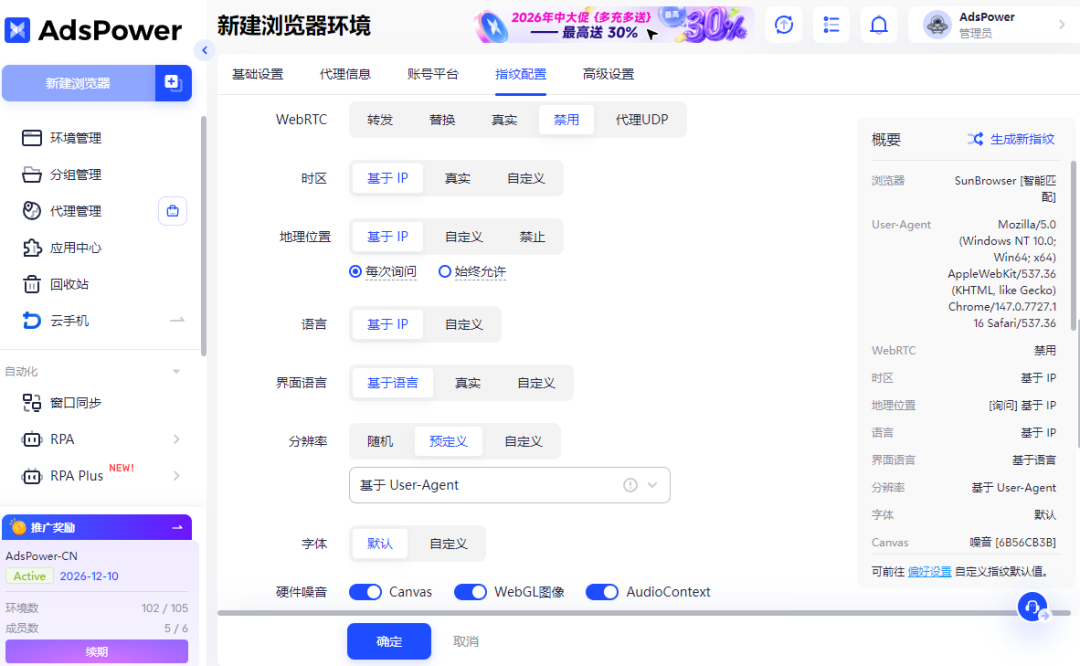1080x666 pixels.
Task: Select the 每次询问 radio option
Action: (x=355, y=271)
